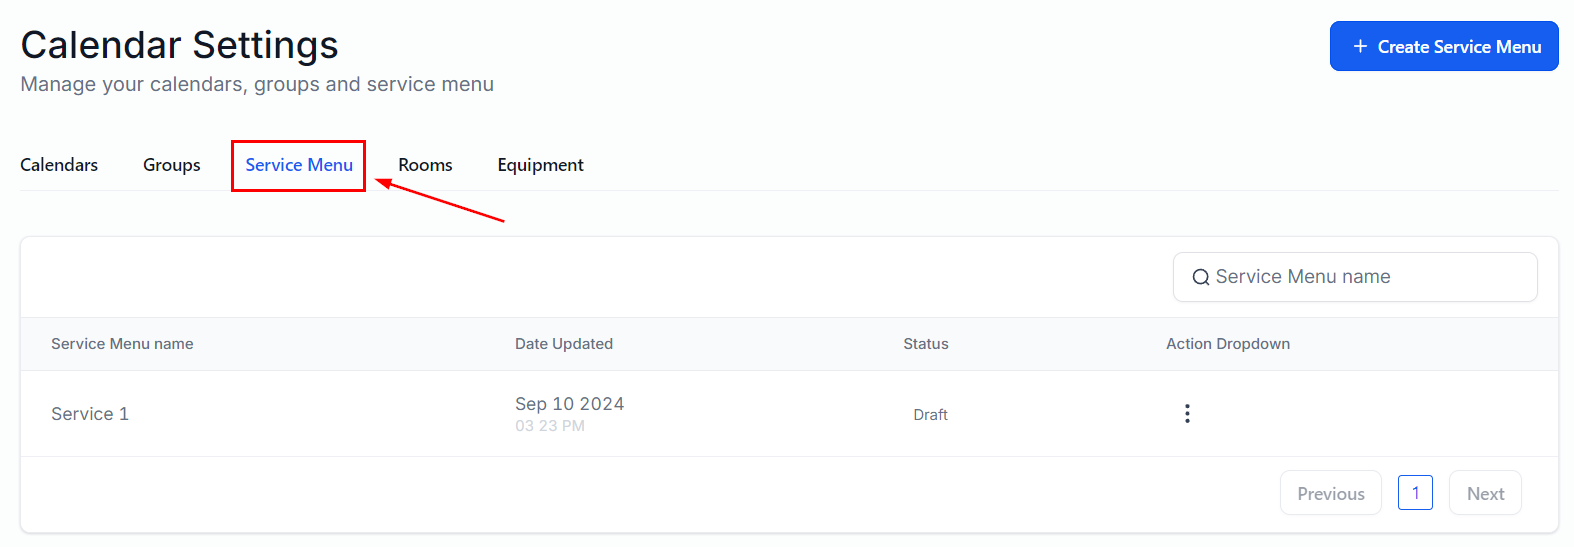Select the Service Menu tab
1574x547 pixels.
pos(299,165)
